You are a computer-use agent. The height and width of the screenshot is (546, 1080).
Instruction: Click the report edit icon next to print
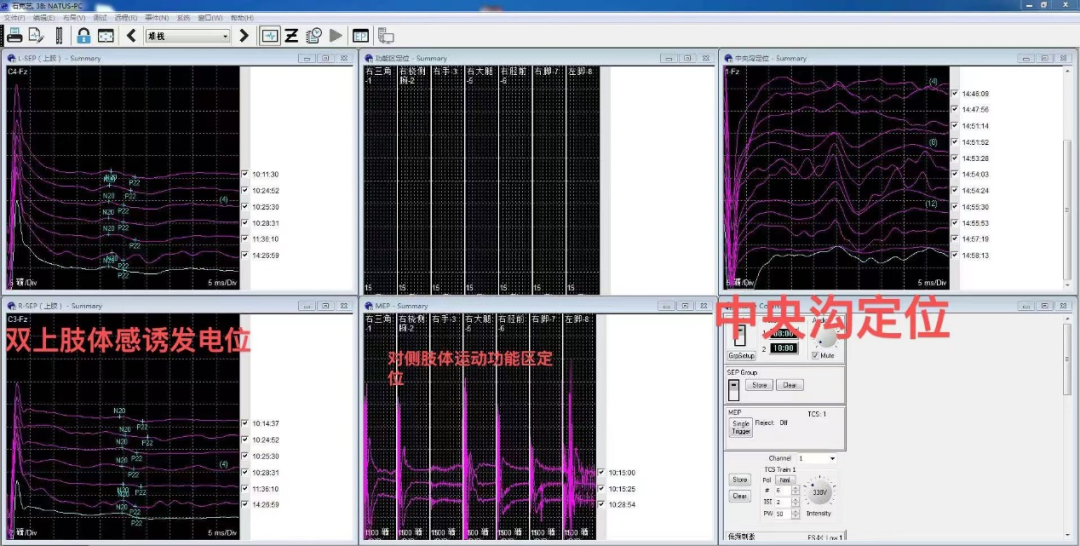click(x=36, y=36)
